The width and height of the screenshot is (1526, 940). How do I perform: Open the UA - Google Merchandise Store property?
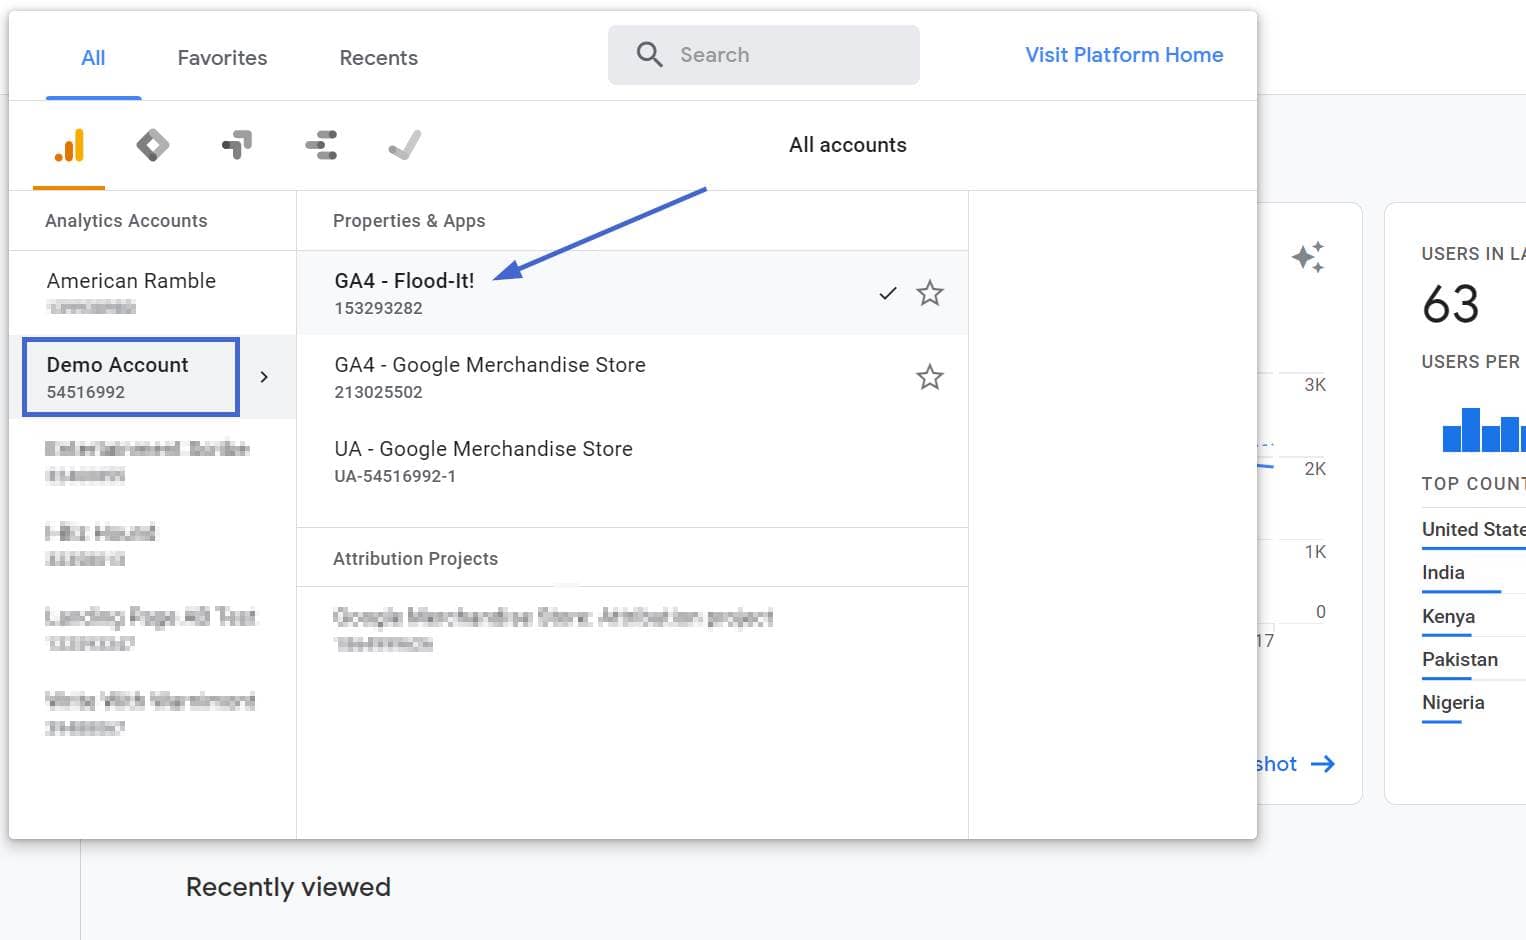point(632,461)
